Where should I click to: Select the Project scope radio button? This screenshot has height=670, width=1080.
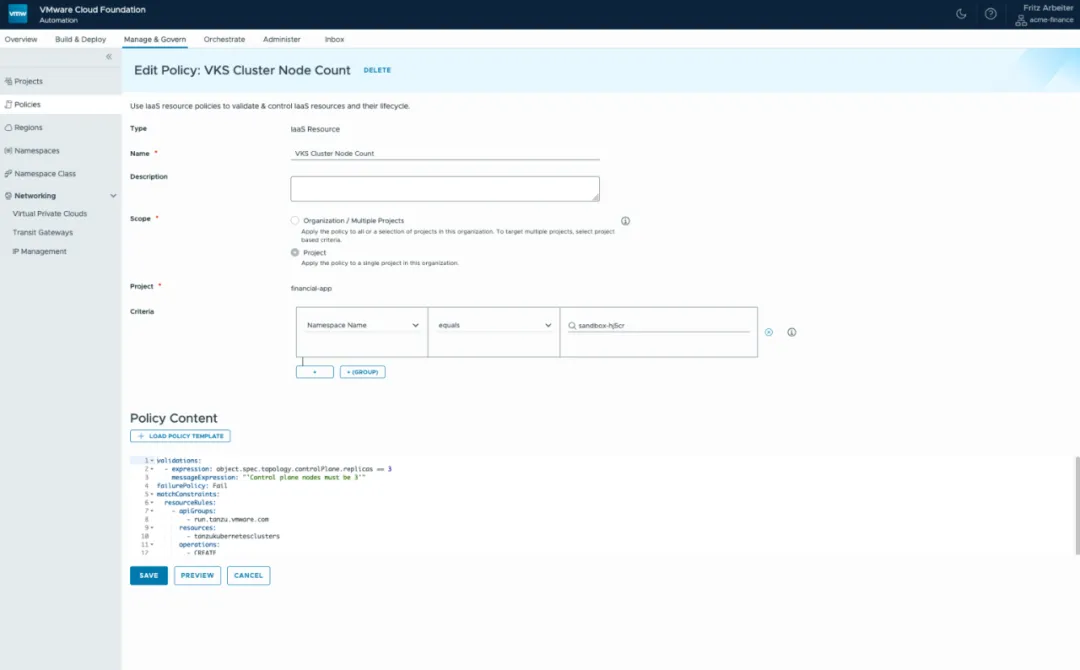(295, 253)
